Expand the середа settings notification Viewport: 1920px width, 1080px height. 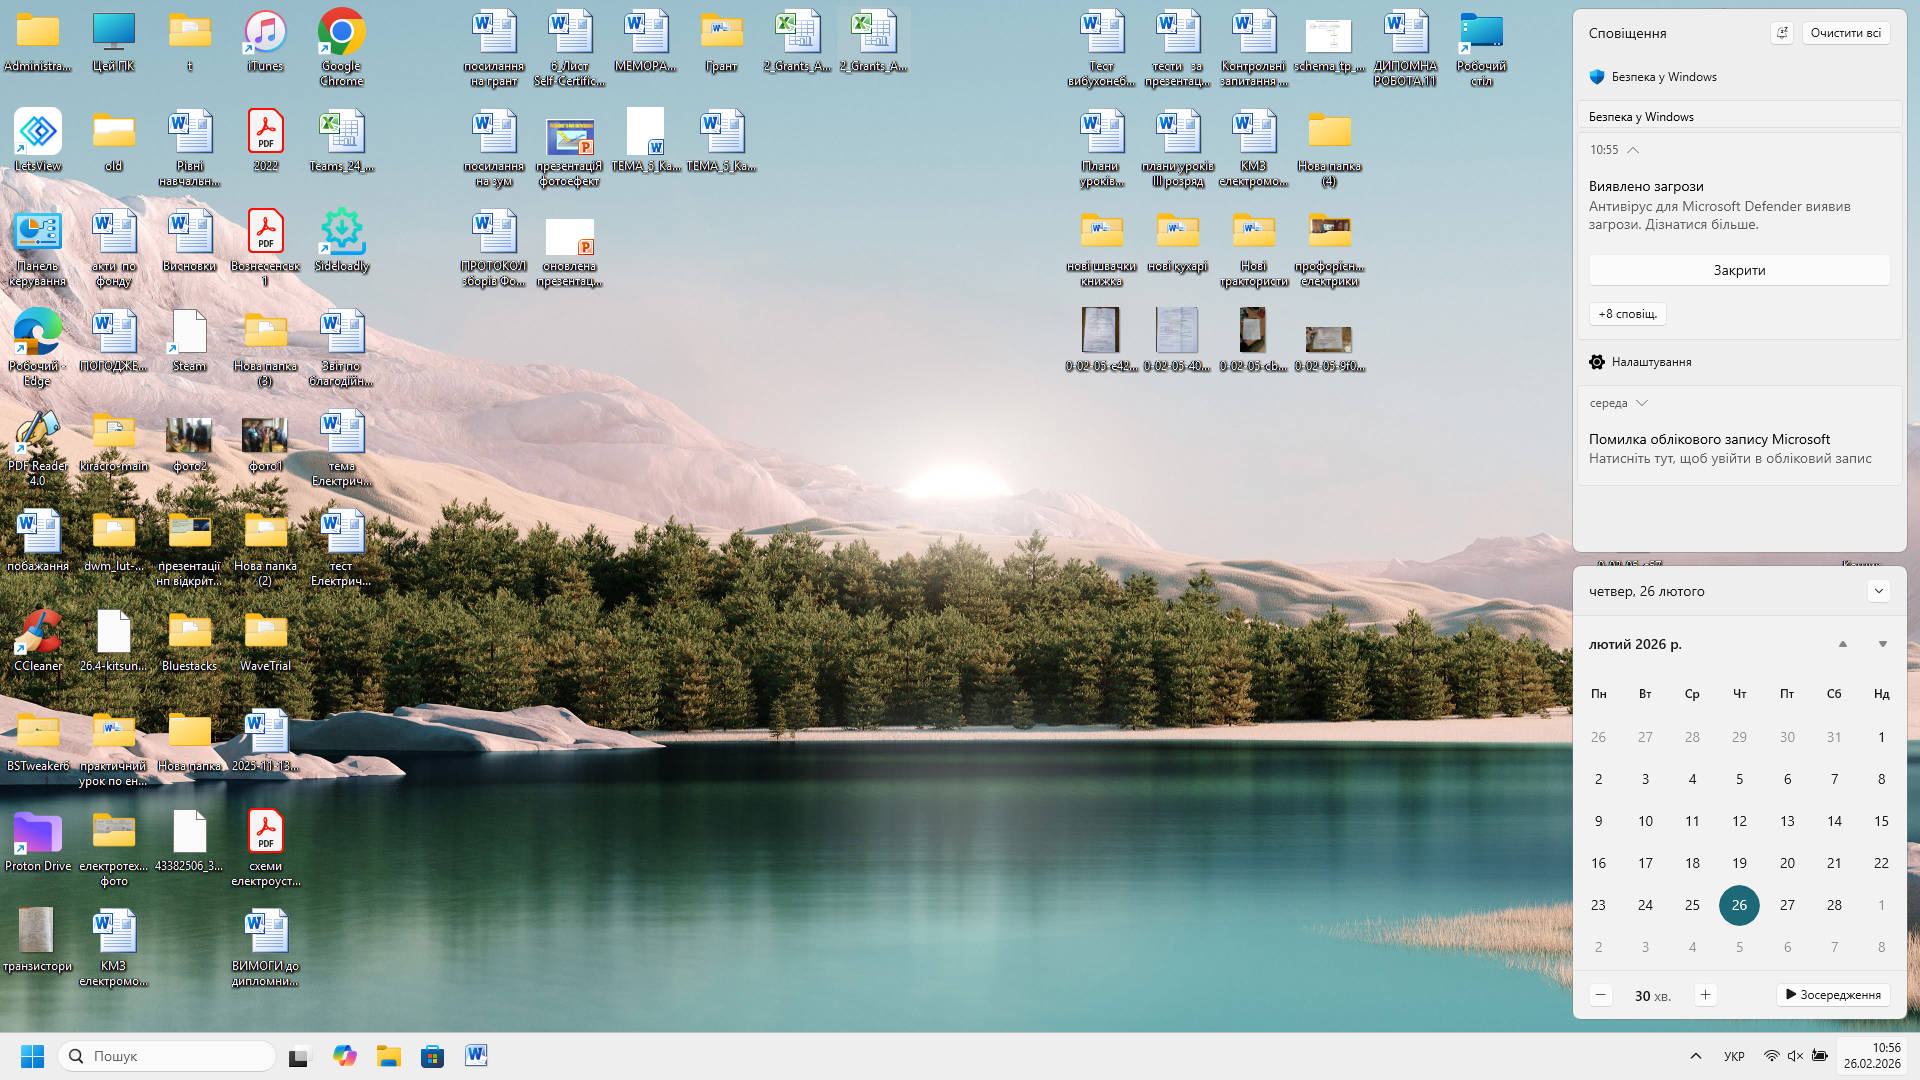1642,403
